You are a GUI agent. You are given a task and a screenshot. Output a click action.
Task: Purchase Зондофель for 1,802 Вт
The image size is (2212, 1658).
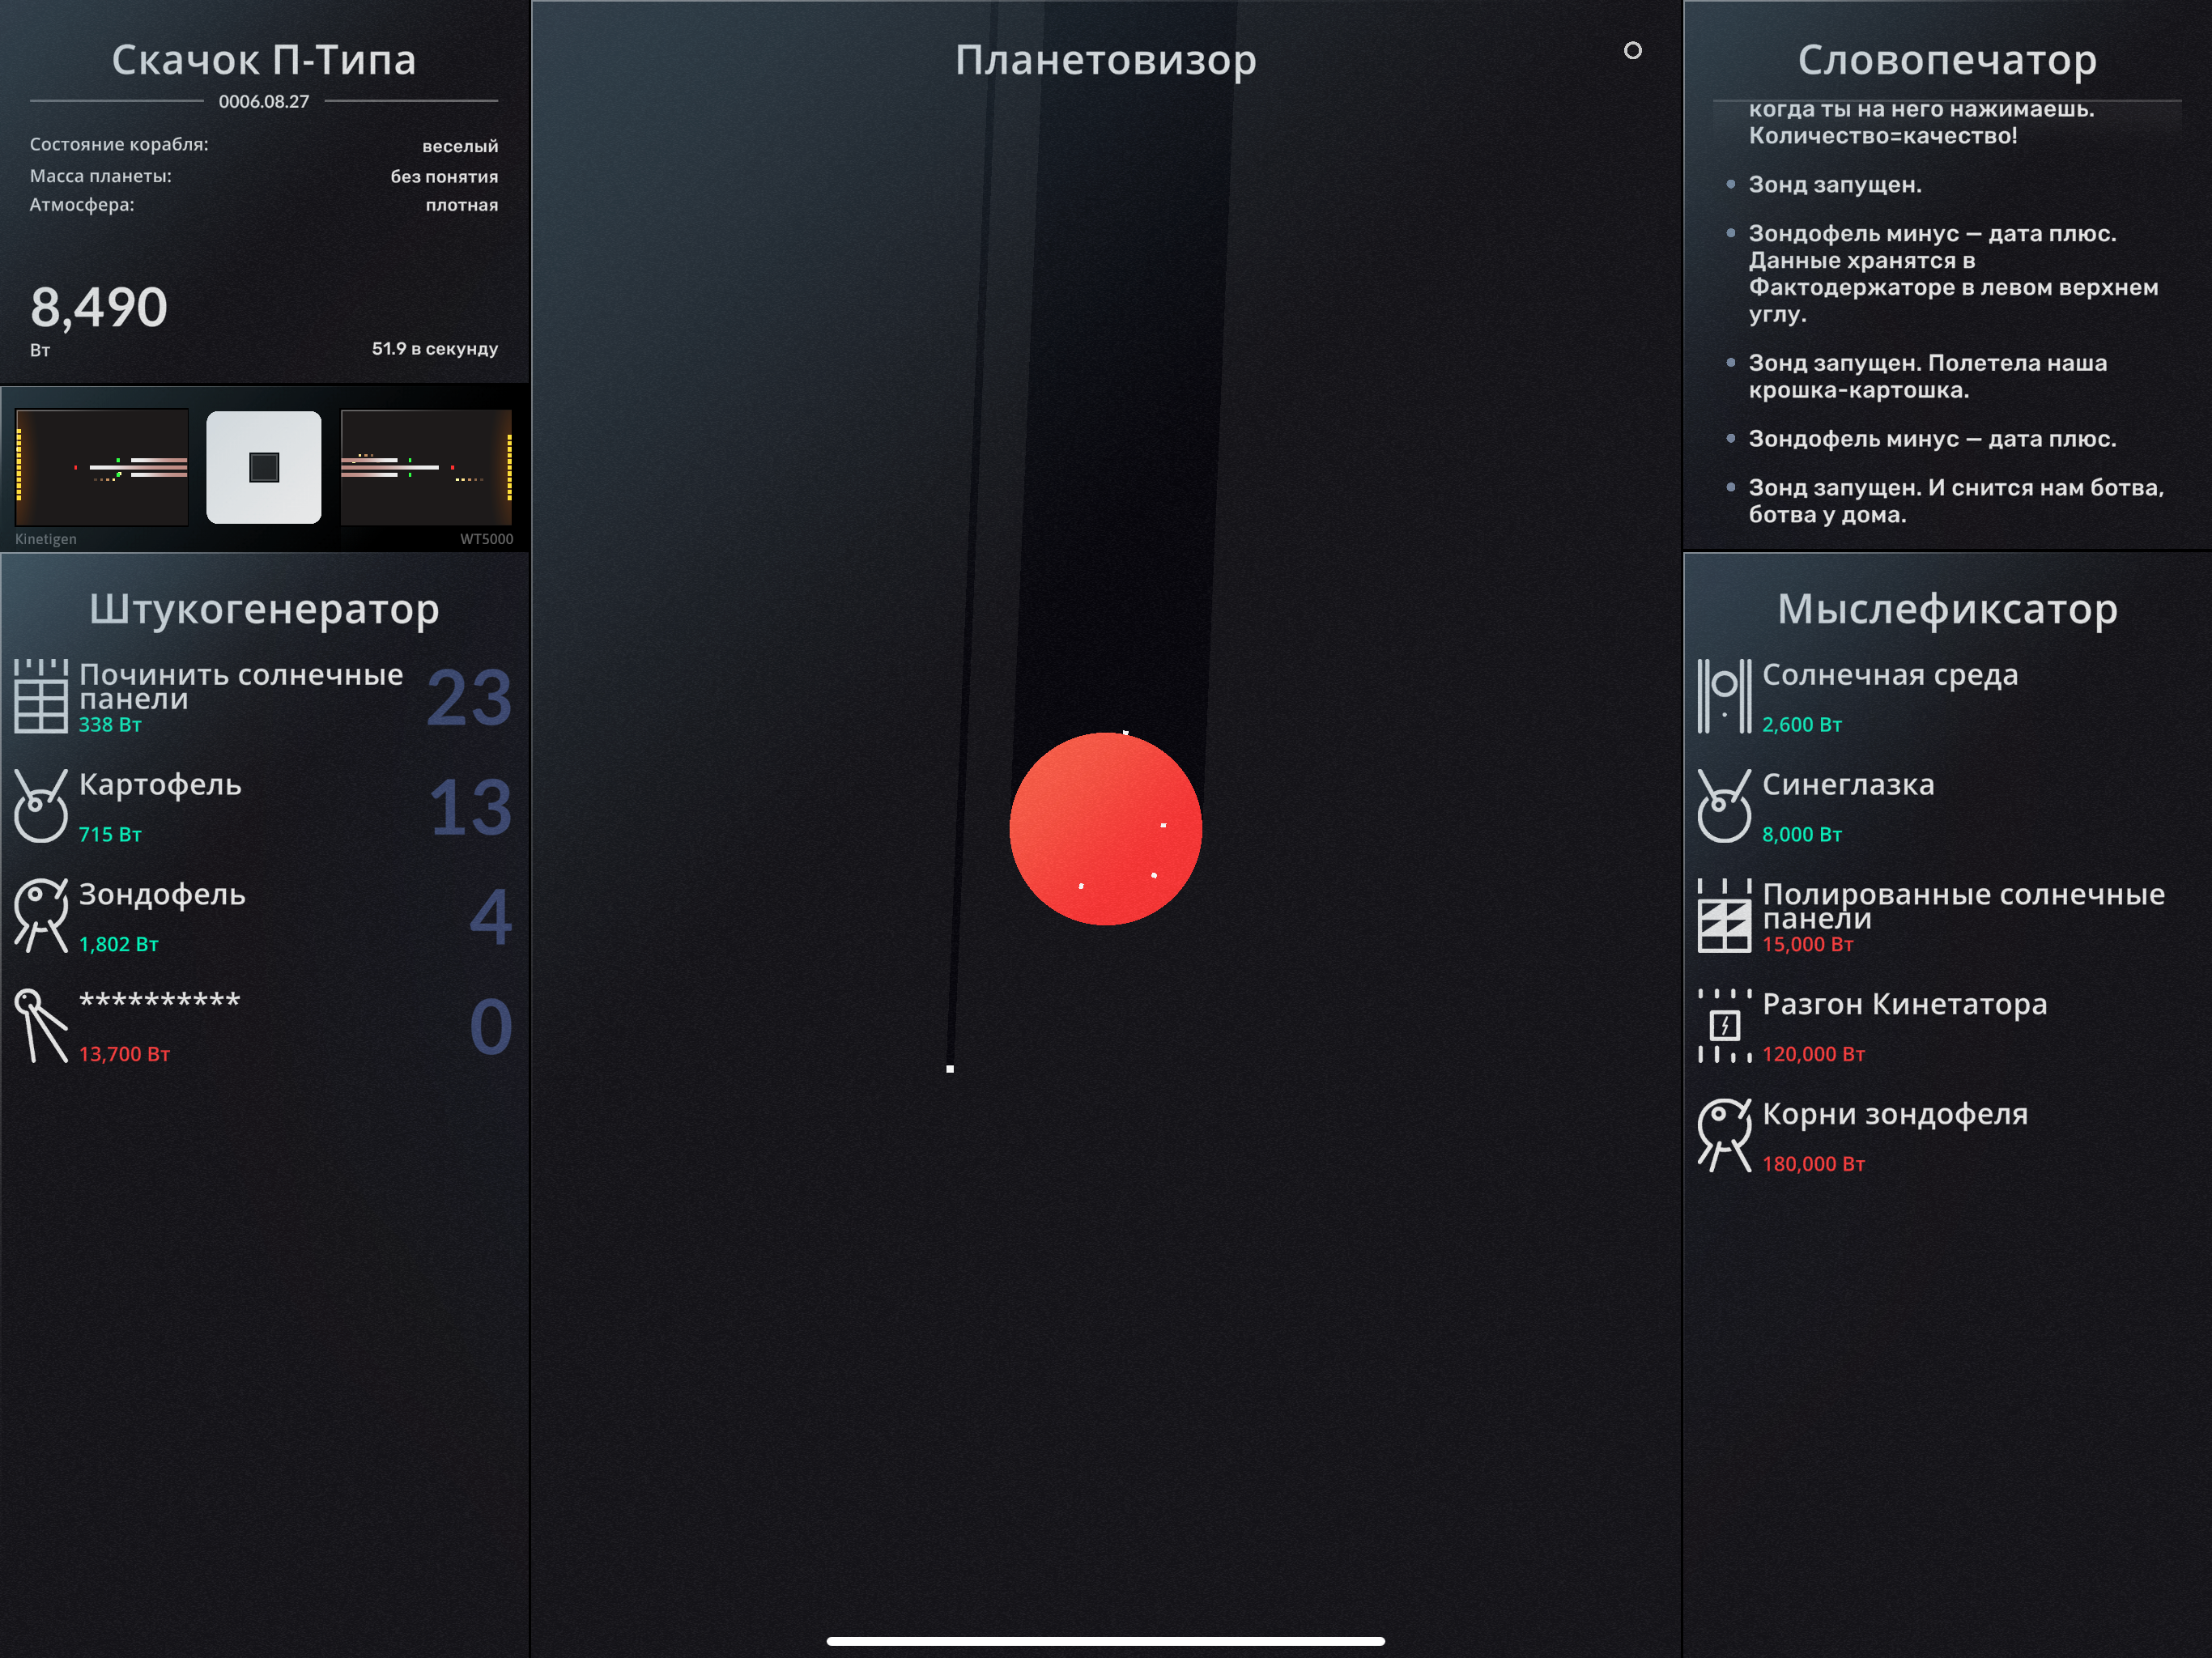point(162,916)
